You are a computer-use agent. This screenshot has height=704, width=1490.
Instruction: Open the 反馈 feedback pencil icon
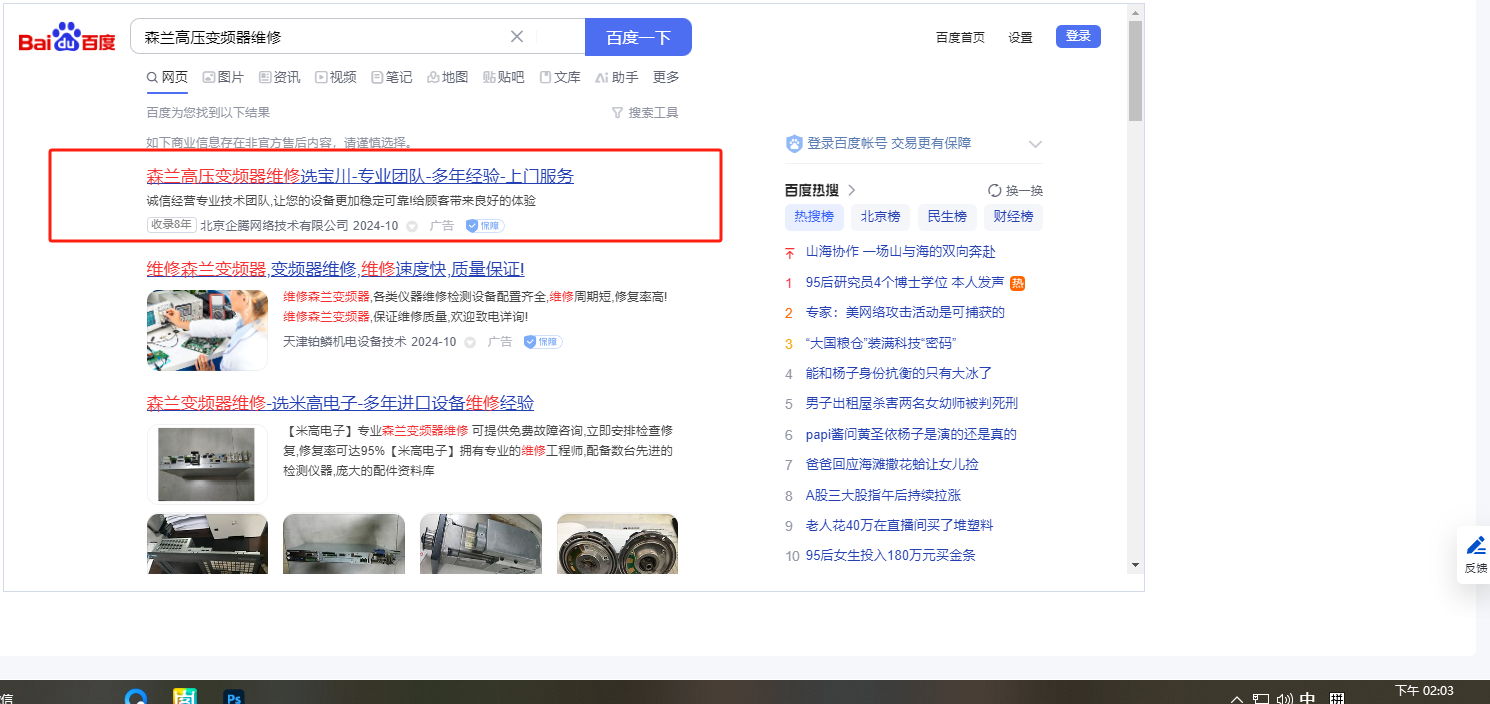1476,546
